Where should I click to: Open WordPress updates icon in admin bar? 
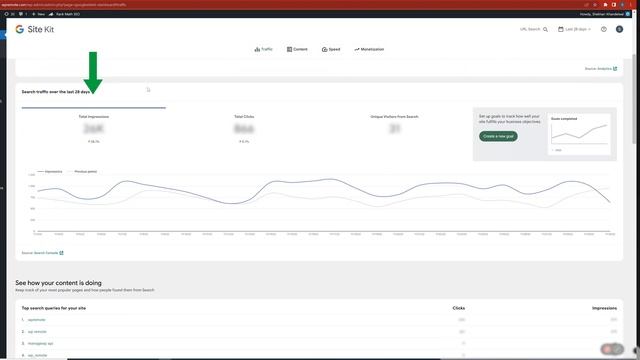[10, 14]
